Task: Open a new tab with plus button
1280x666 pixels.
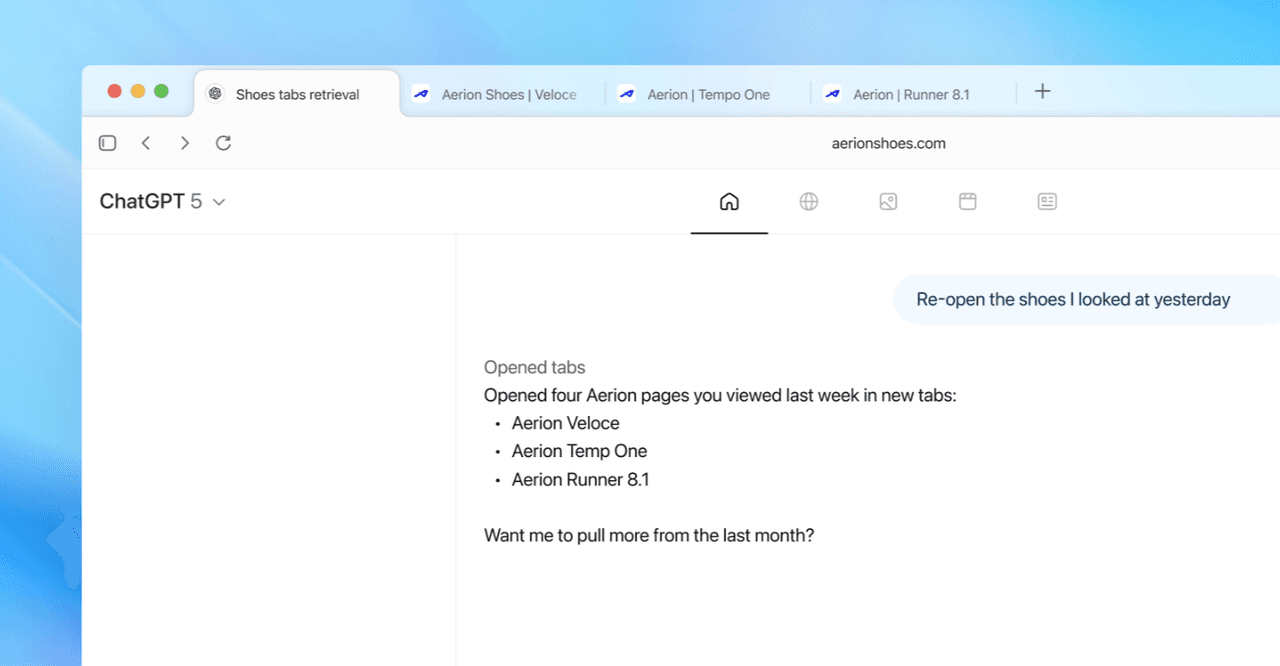Action: 1042,92
